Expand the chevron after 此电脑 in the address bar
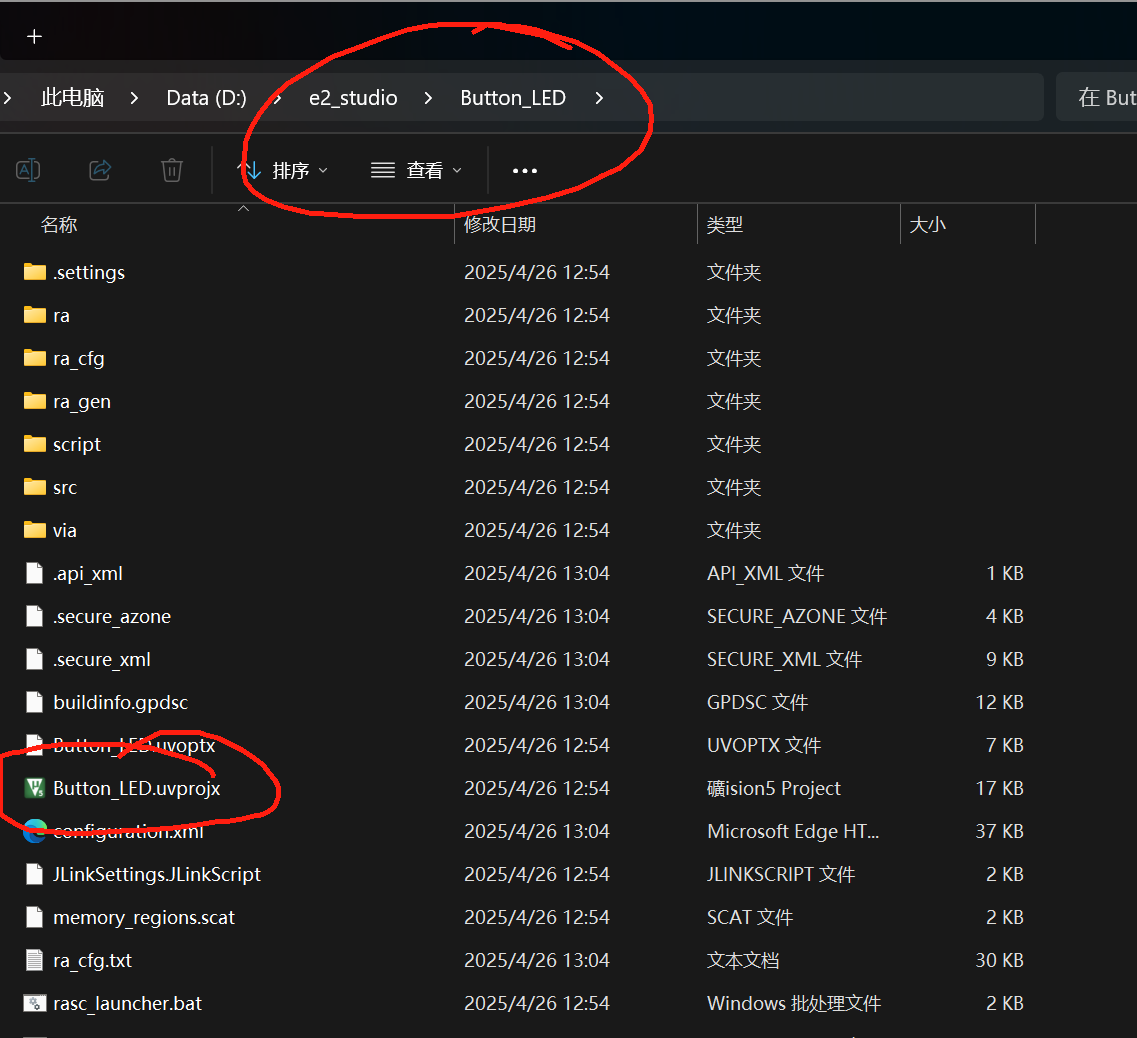The image size is (1137, 1038). tap(134, 98)
